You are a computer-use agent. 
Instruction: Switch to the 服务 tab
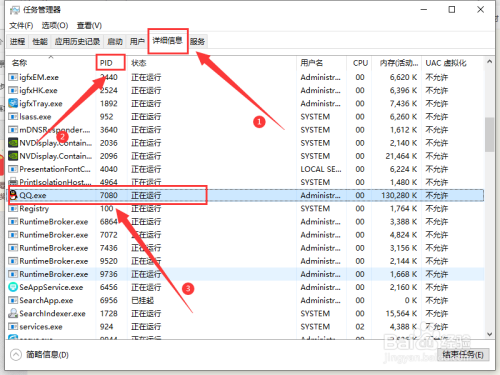(x=197, y=41)
